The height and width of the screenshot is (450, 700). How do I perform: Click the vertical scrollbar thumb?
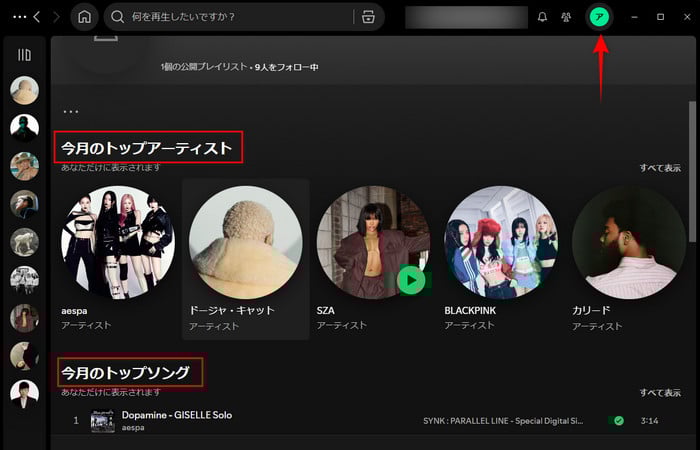pyautogui.click(x=692, y=172)
